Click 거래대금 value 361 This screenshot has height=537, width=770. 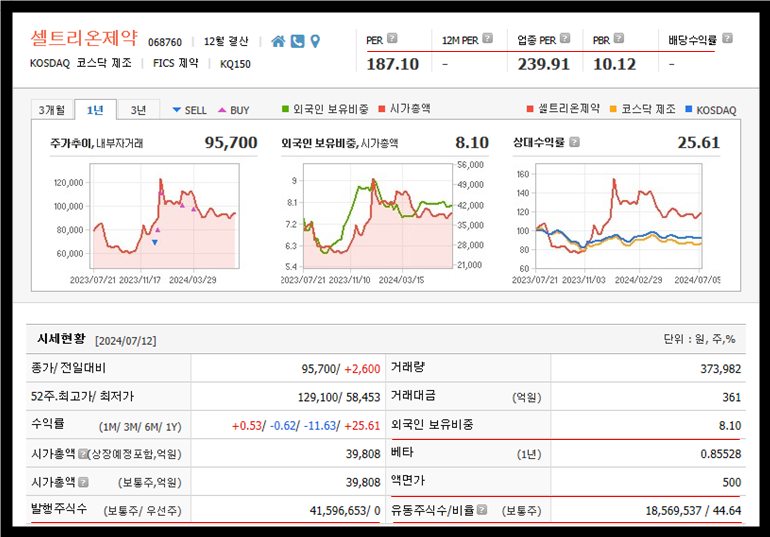pyautogui.click(x=731, y=397)
